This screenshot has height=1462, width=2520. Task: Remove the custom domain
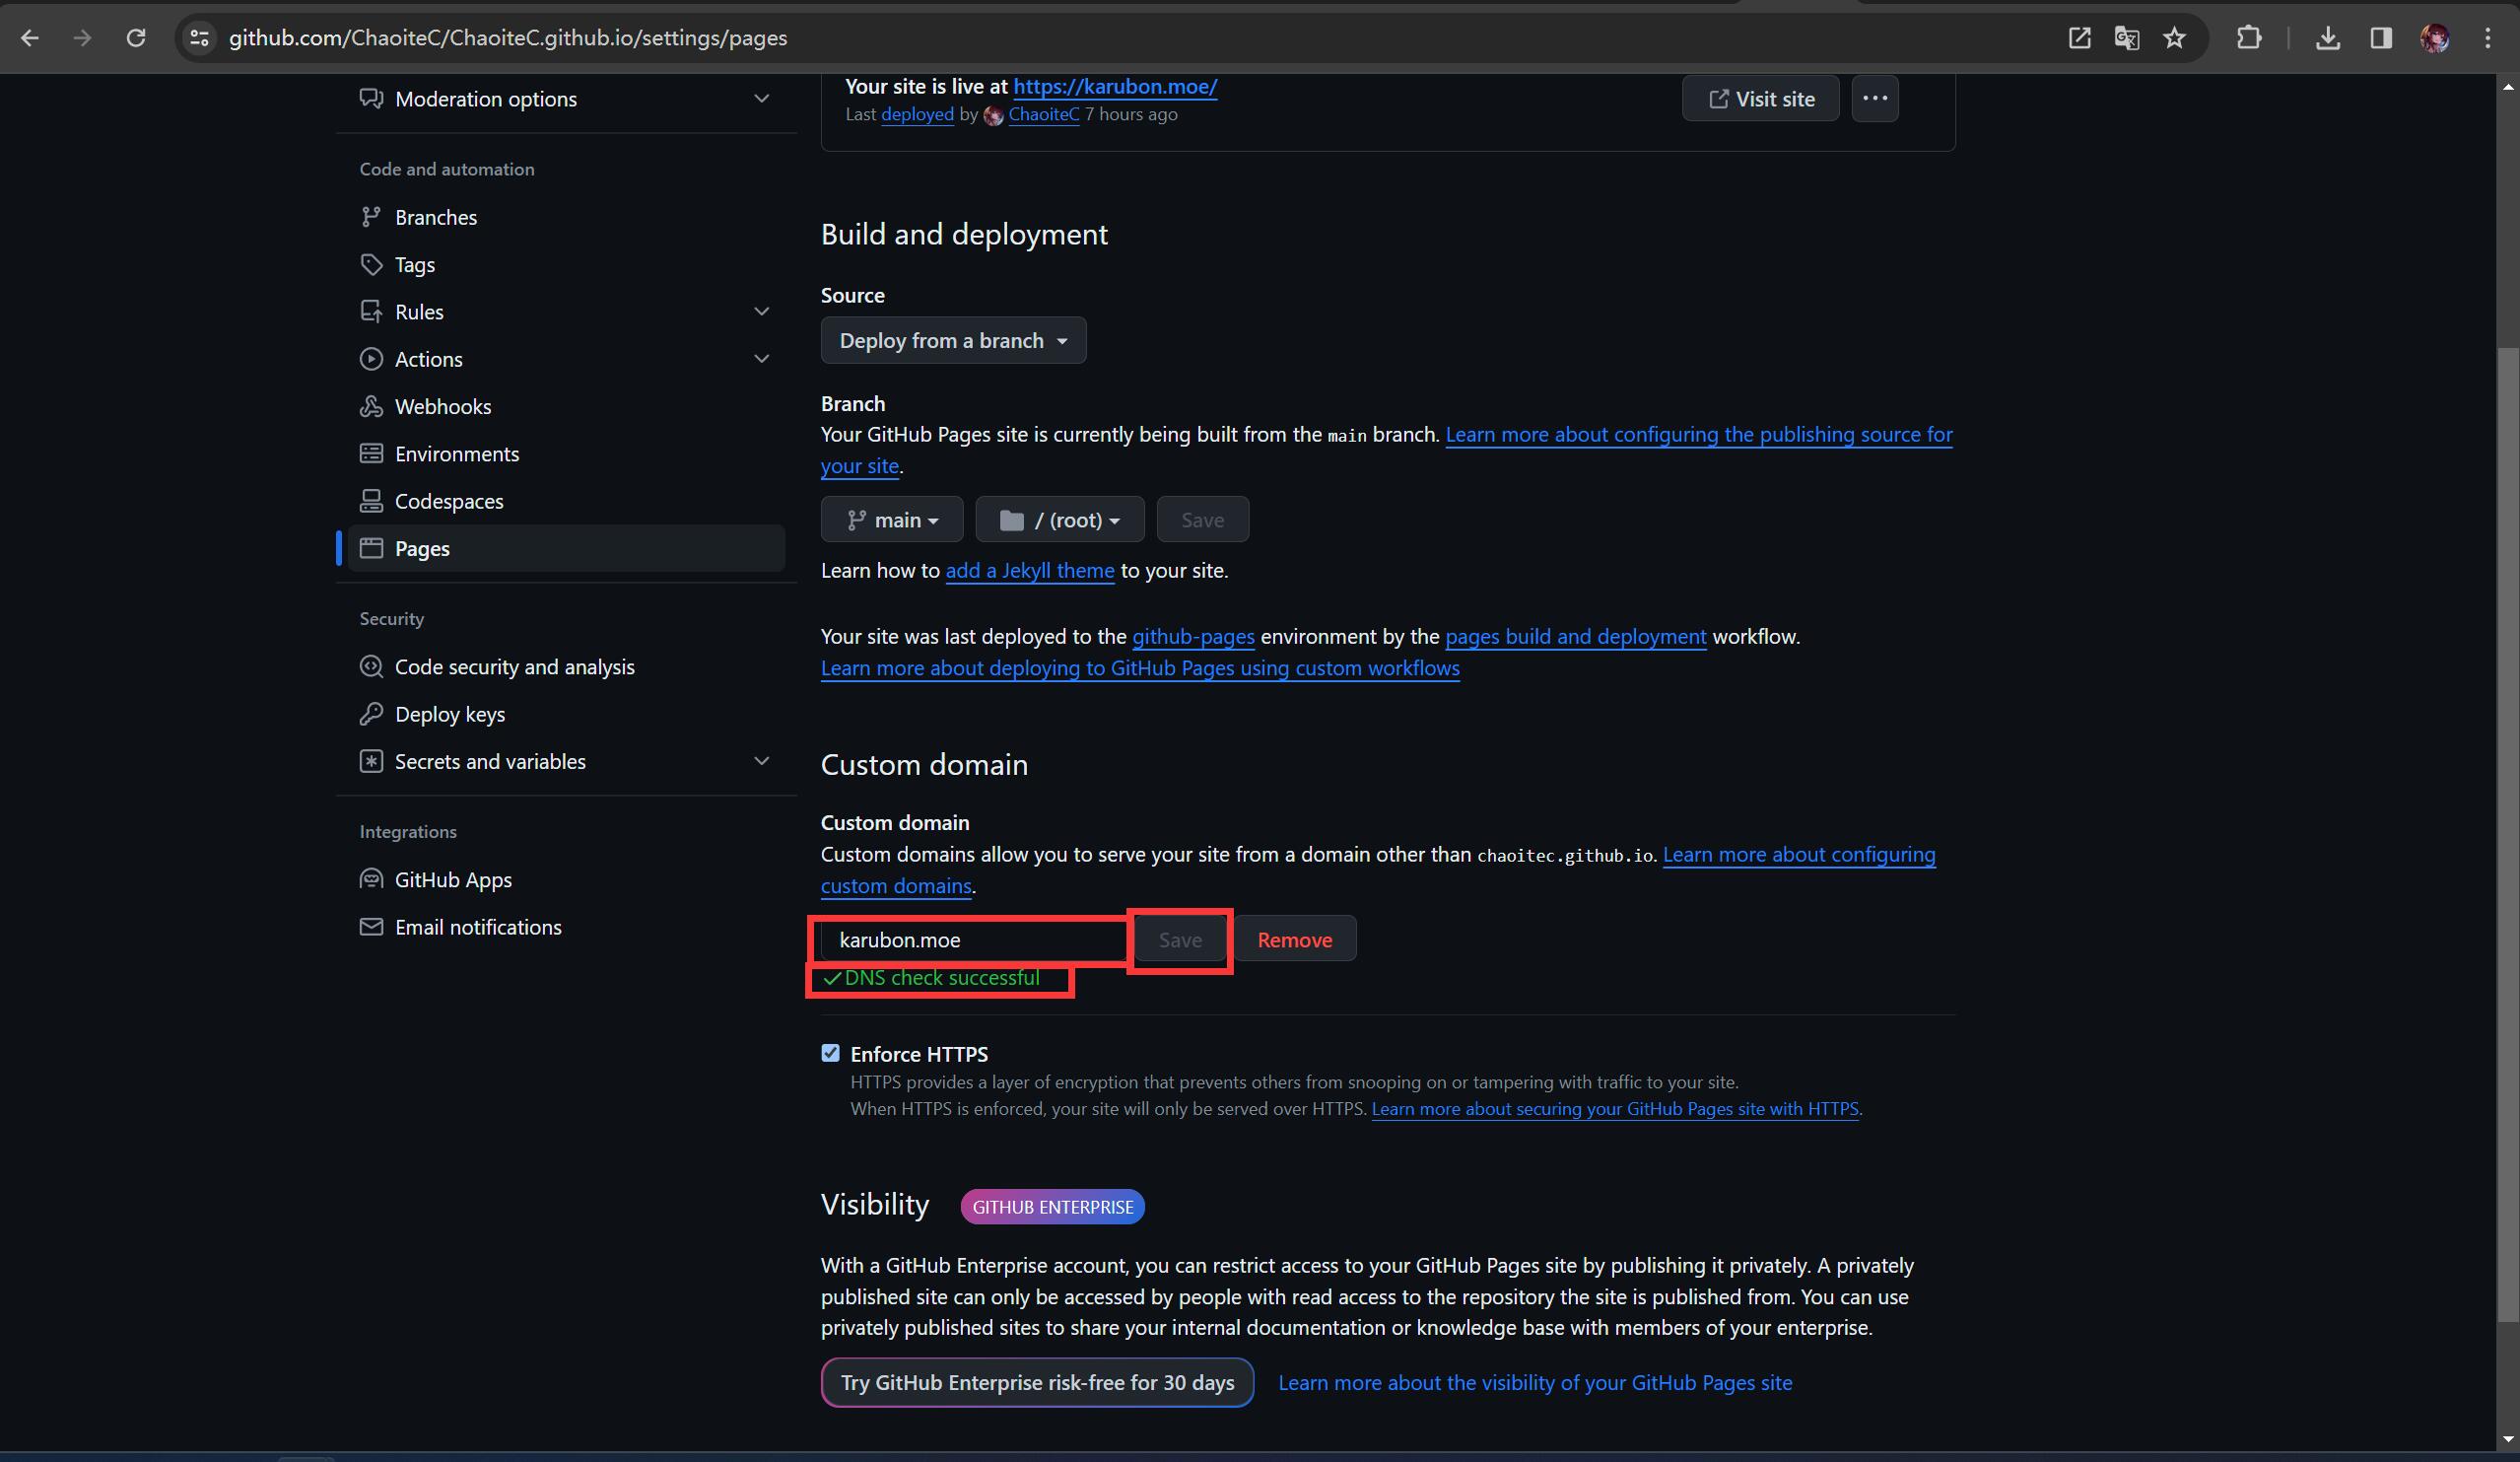[1295, 939]
